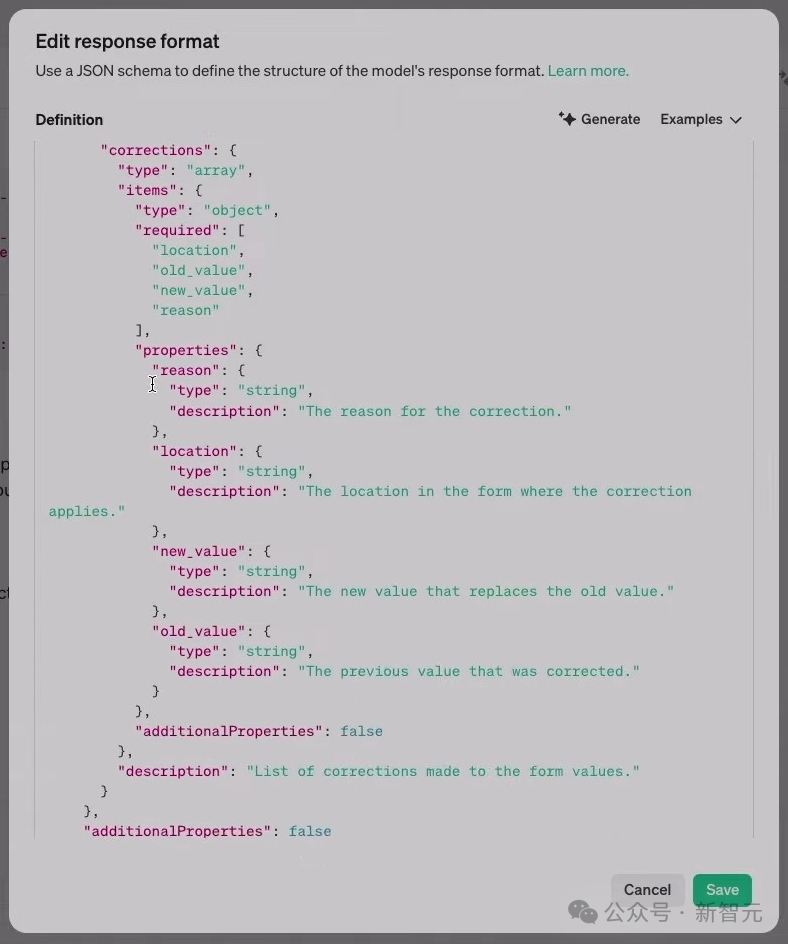Open the Learn more link
The height and width of the screenshot is (944, 788).
(588, 71)
